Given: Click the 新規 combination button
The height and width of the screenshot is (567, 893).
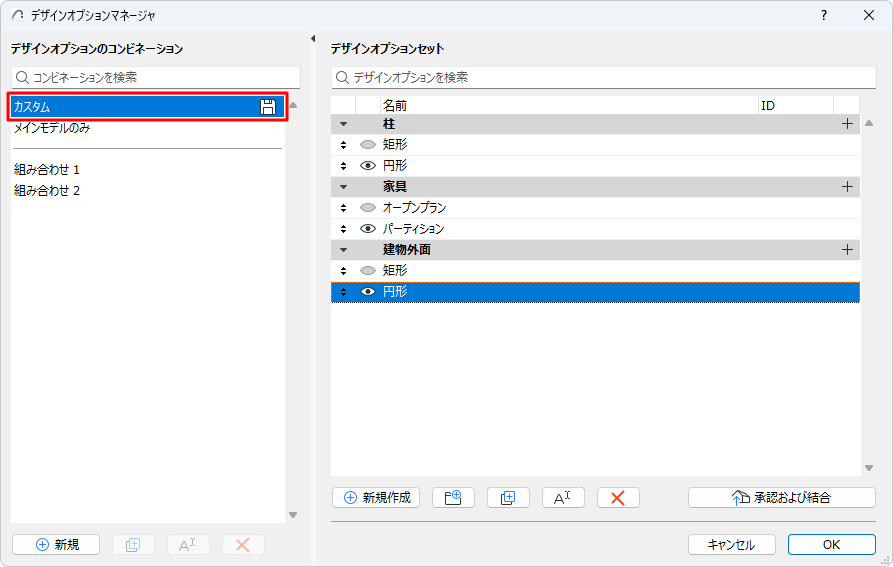Looking at the screenshot, I should 56,545.
